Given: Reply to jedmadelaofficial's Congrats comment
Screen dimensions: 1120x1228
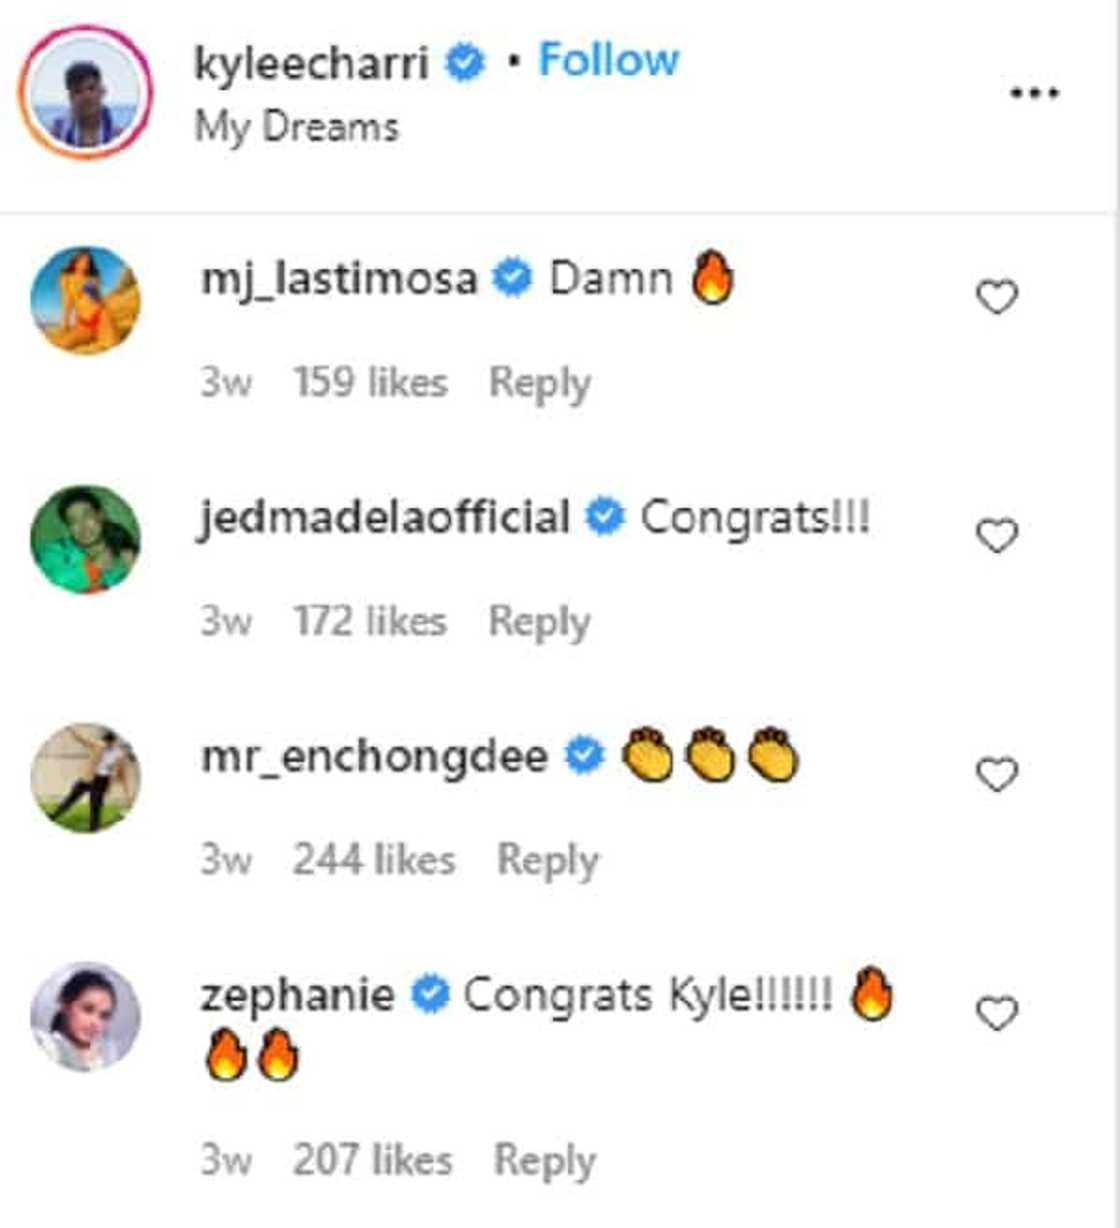Looking at the screenshot, I should (539, 622).
